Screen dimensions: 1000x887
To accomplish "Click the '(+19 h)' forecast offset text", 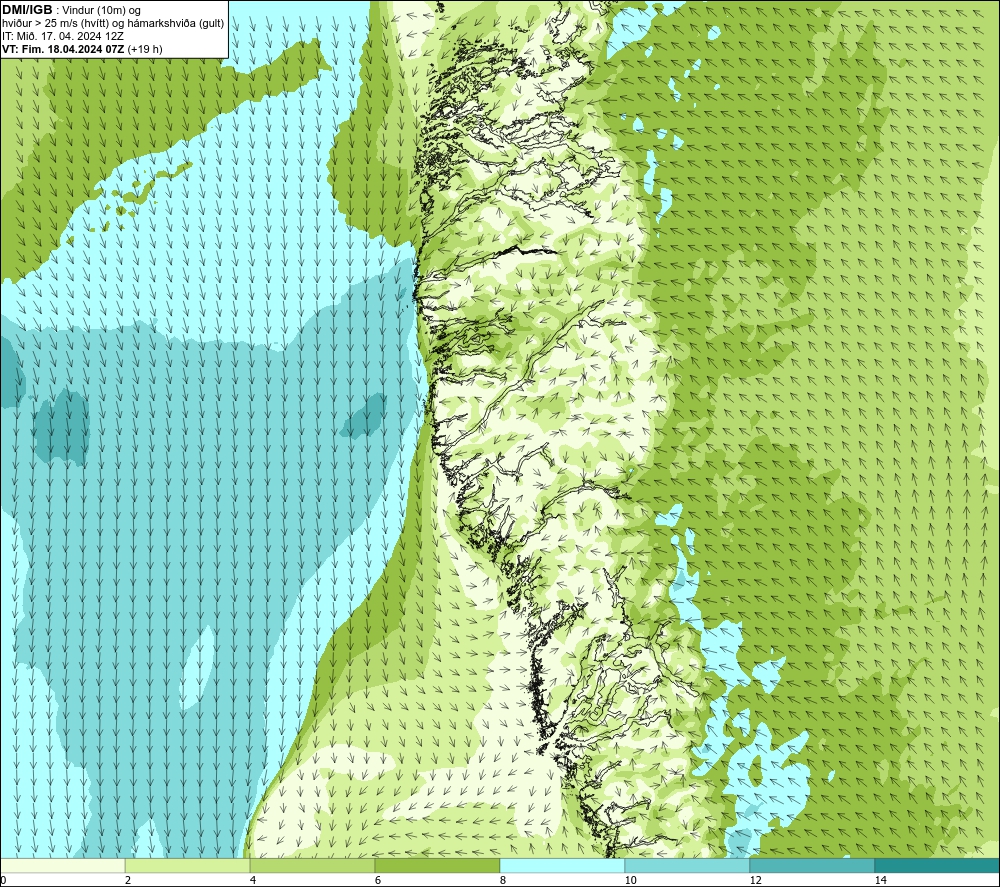I will point(145,49).
